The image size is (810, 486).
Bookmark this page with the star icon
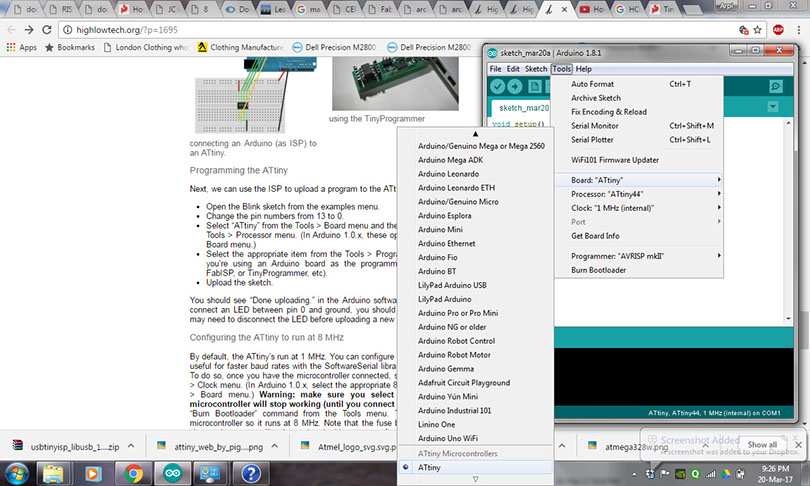coord(757,30)
